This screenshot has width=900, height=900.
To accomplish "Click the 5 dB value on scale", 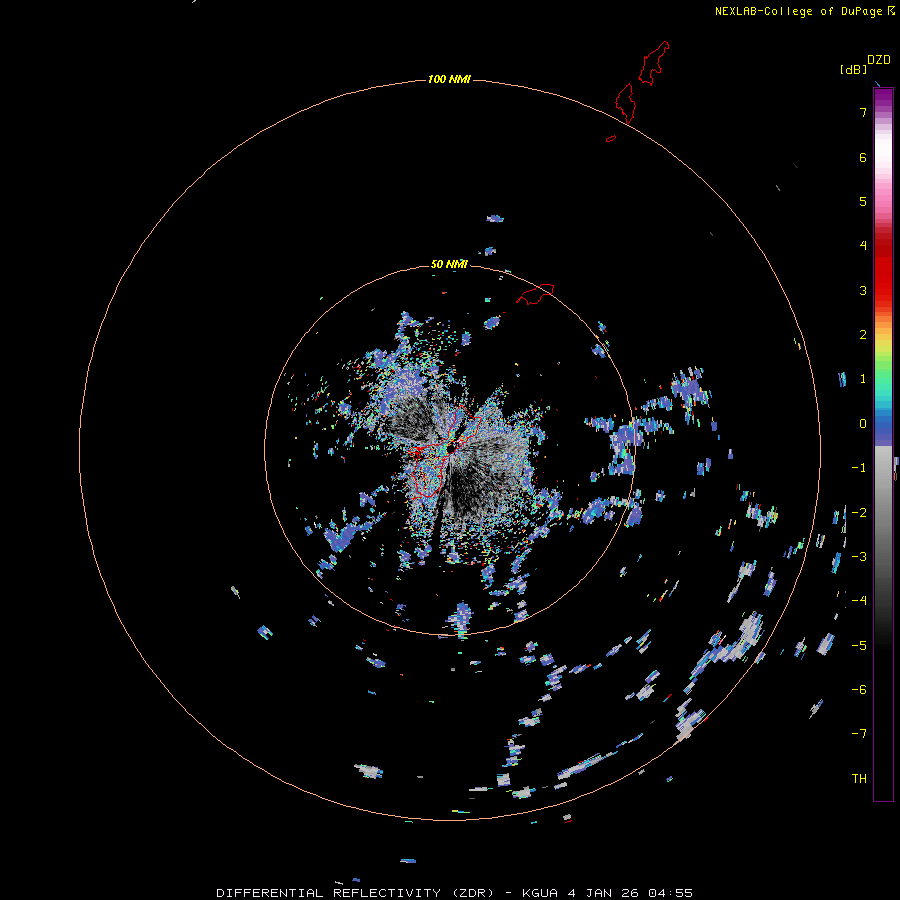I will 863,201.
